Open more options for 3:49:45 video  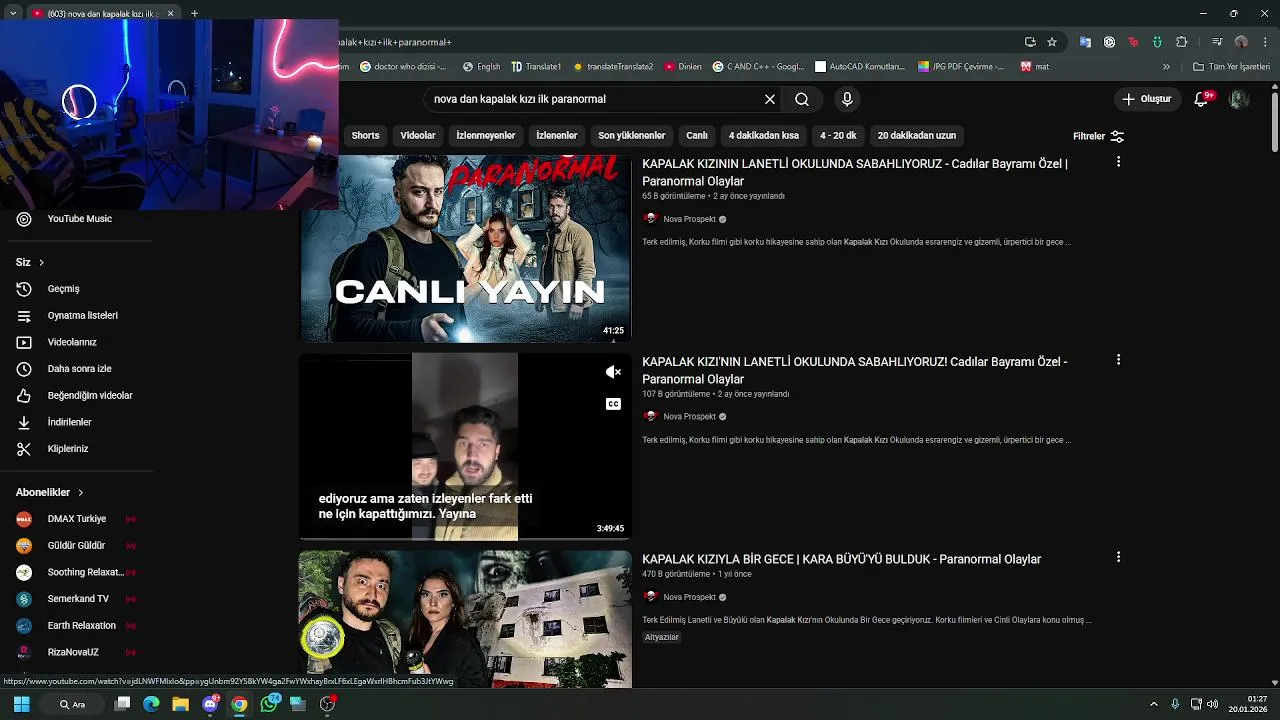(1118, 360)
